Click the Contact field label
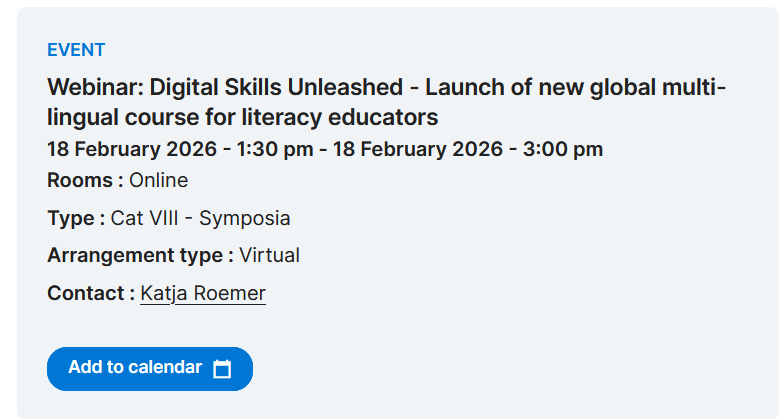The width and height of the screenshot is (783, 419). (x=91, y=293)
